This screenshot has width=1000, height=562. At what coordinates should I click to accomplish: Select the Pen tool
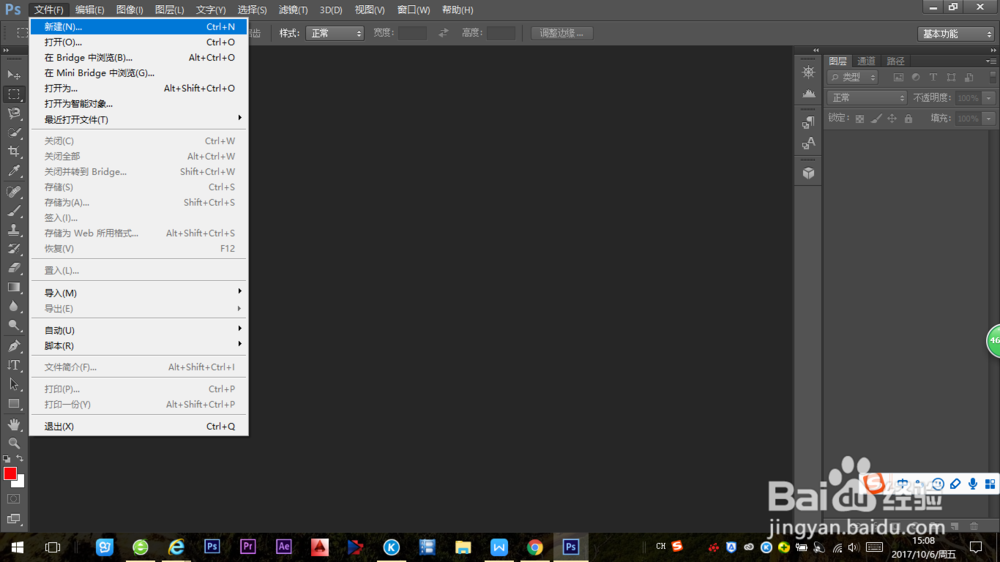point(13,346)
